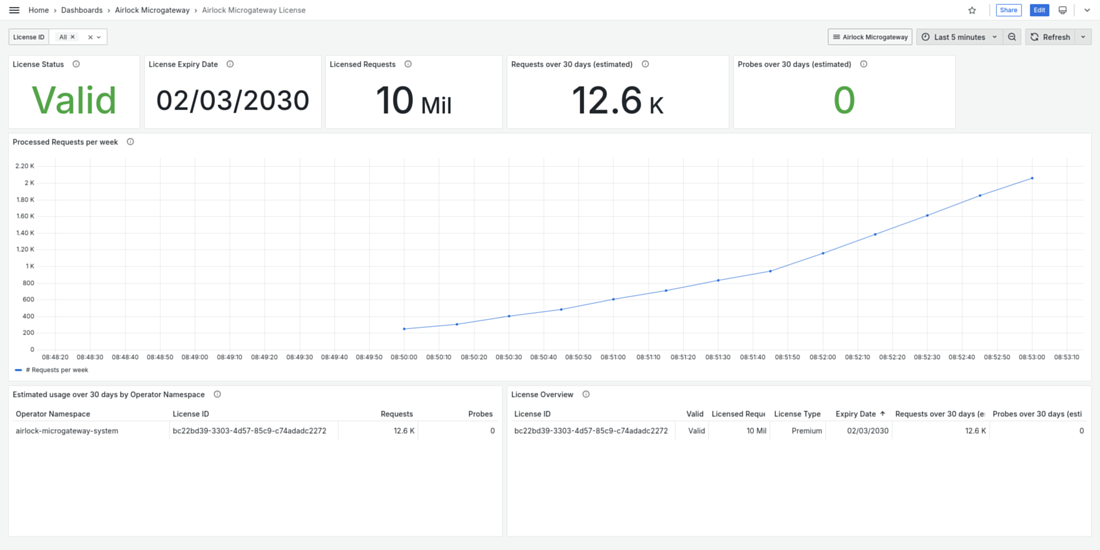Viewport: 1100px width, 550px height.
Task: Clear all License ID selections
Action: 90,37
